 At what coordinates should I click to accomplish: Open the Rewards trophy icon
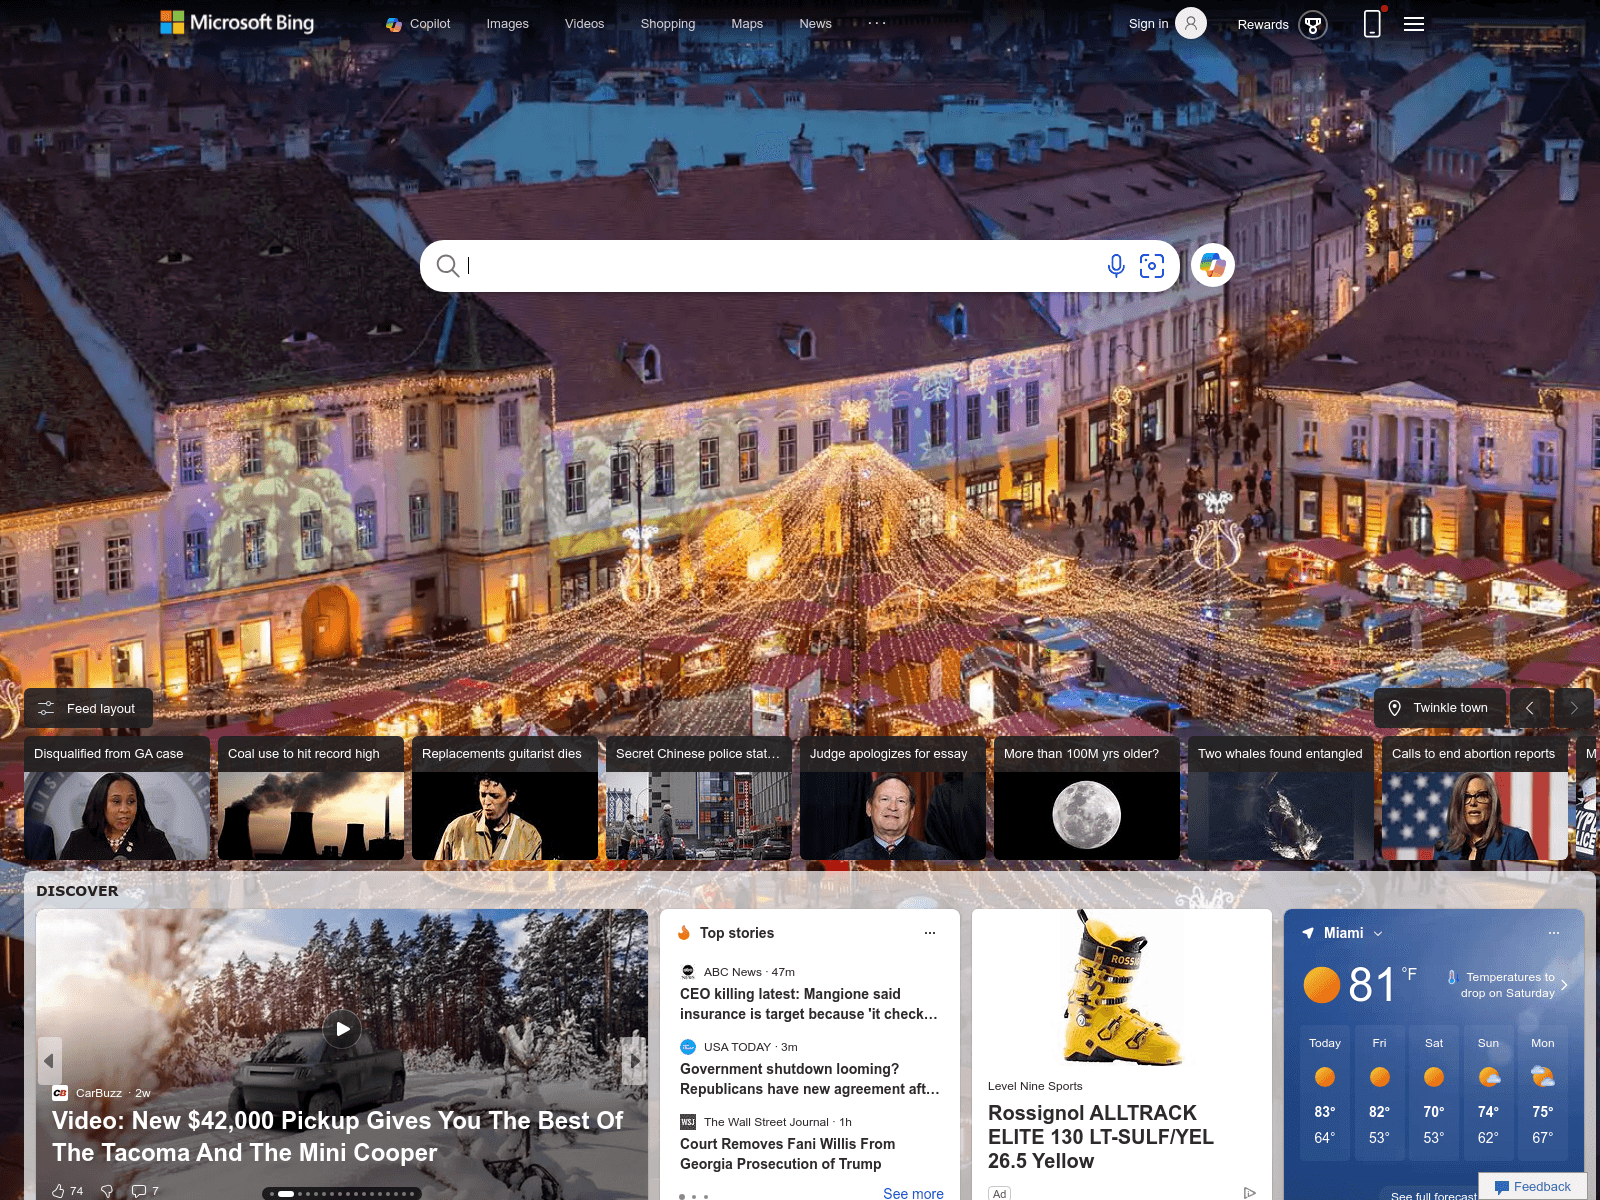click(x=1313, y=24)
